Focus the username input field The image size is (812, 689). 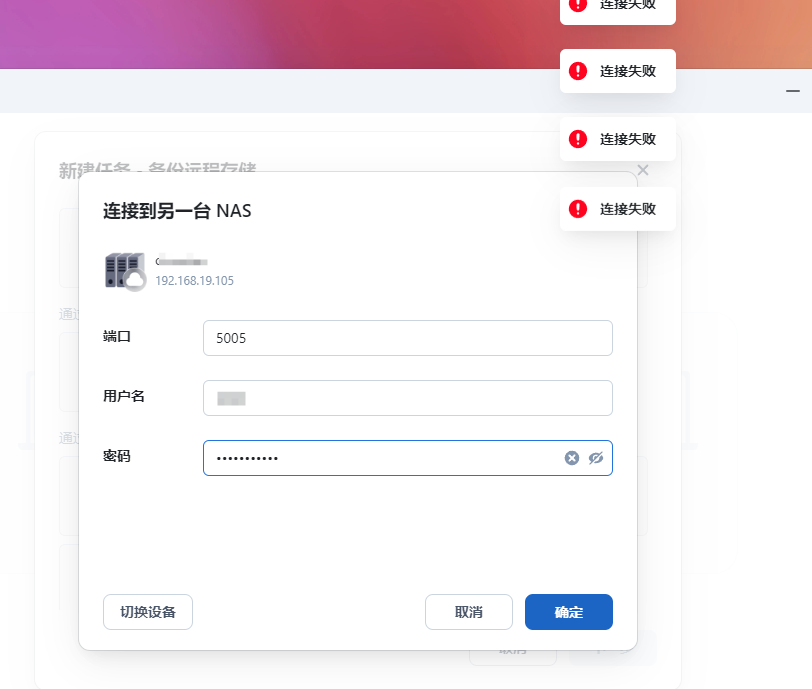coord(408,398)
